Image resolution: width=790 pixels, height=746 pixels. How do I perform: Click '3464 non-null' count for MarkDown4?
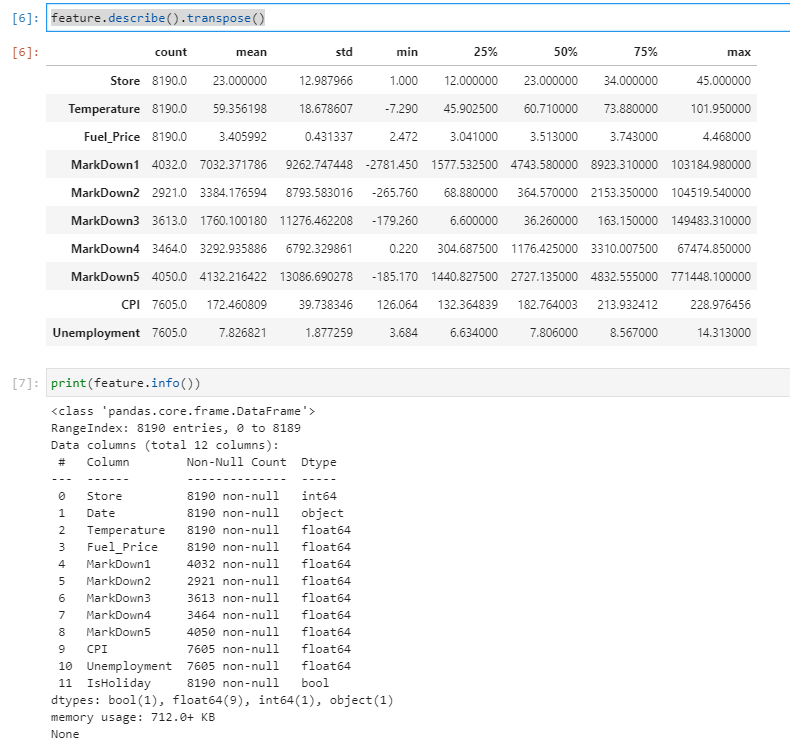point(233,615)
